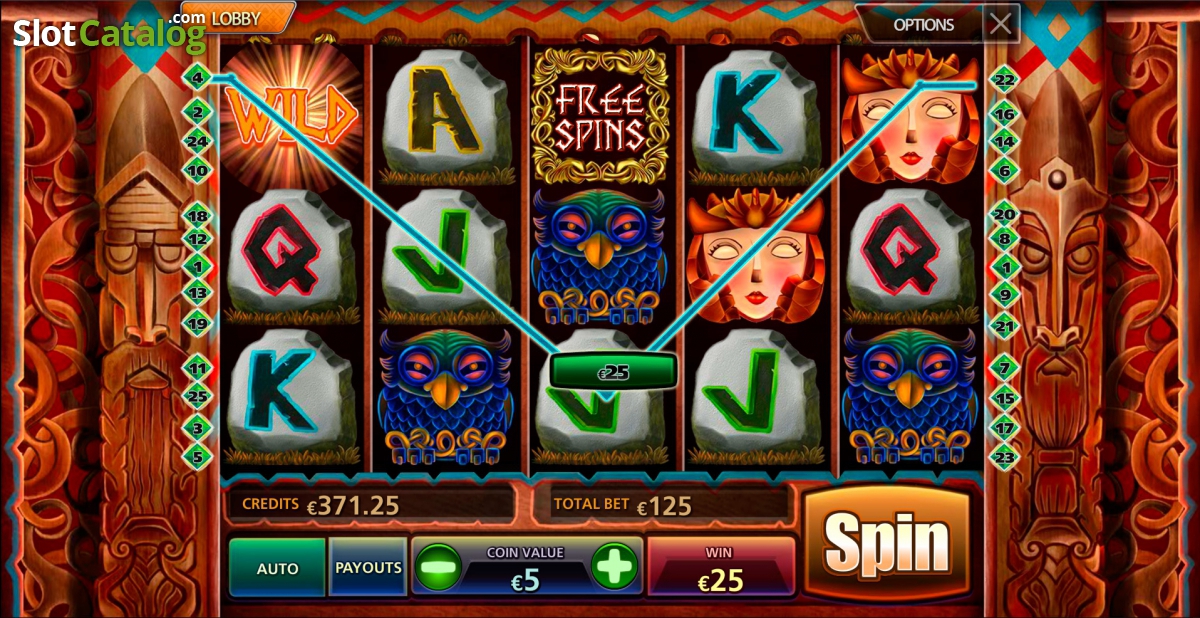The width and height of the screenshot is (1200, 618).
Task: Click the SlotCatalog logo link
Action: pyautogui.click(x=108, y=32)
